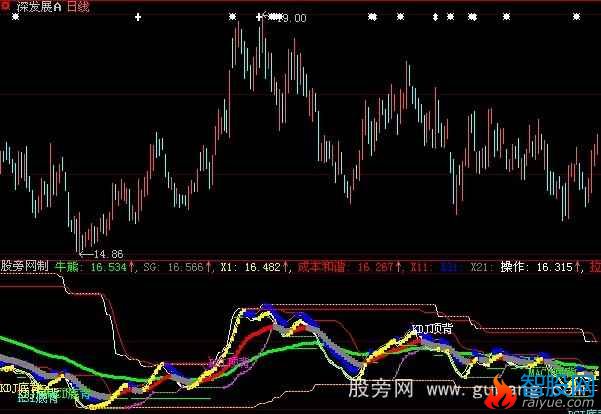Image resolution: width=601 pixels, height=414 pixels.
Task: Click the 日线 period label
Action: tap(78, 7)
